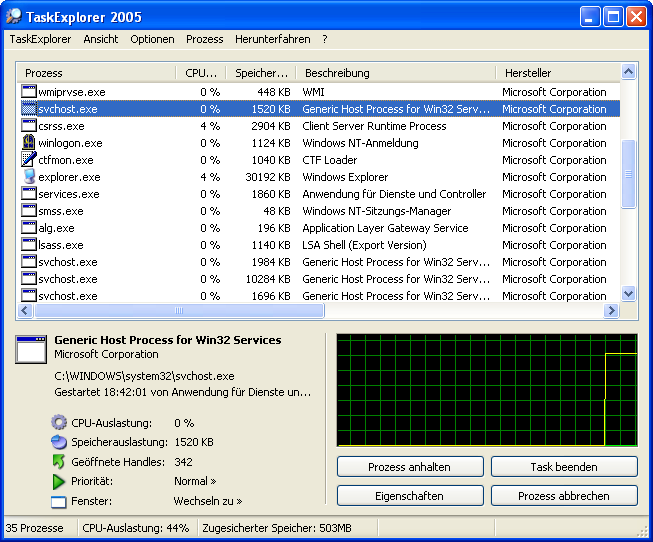Click the Task beenden button
Viewport: 653px width, 542px height.
coord(564,467)
